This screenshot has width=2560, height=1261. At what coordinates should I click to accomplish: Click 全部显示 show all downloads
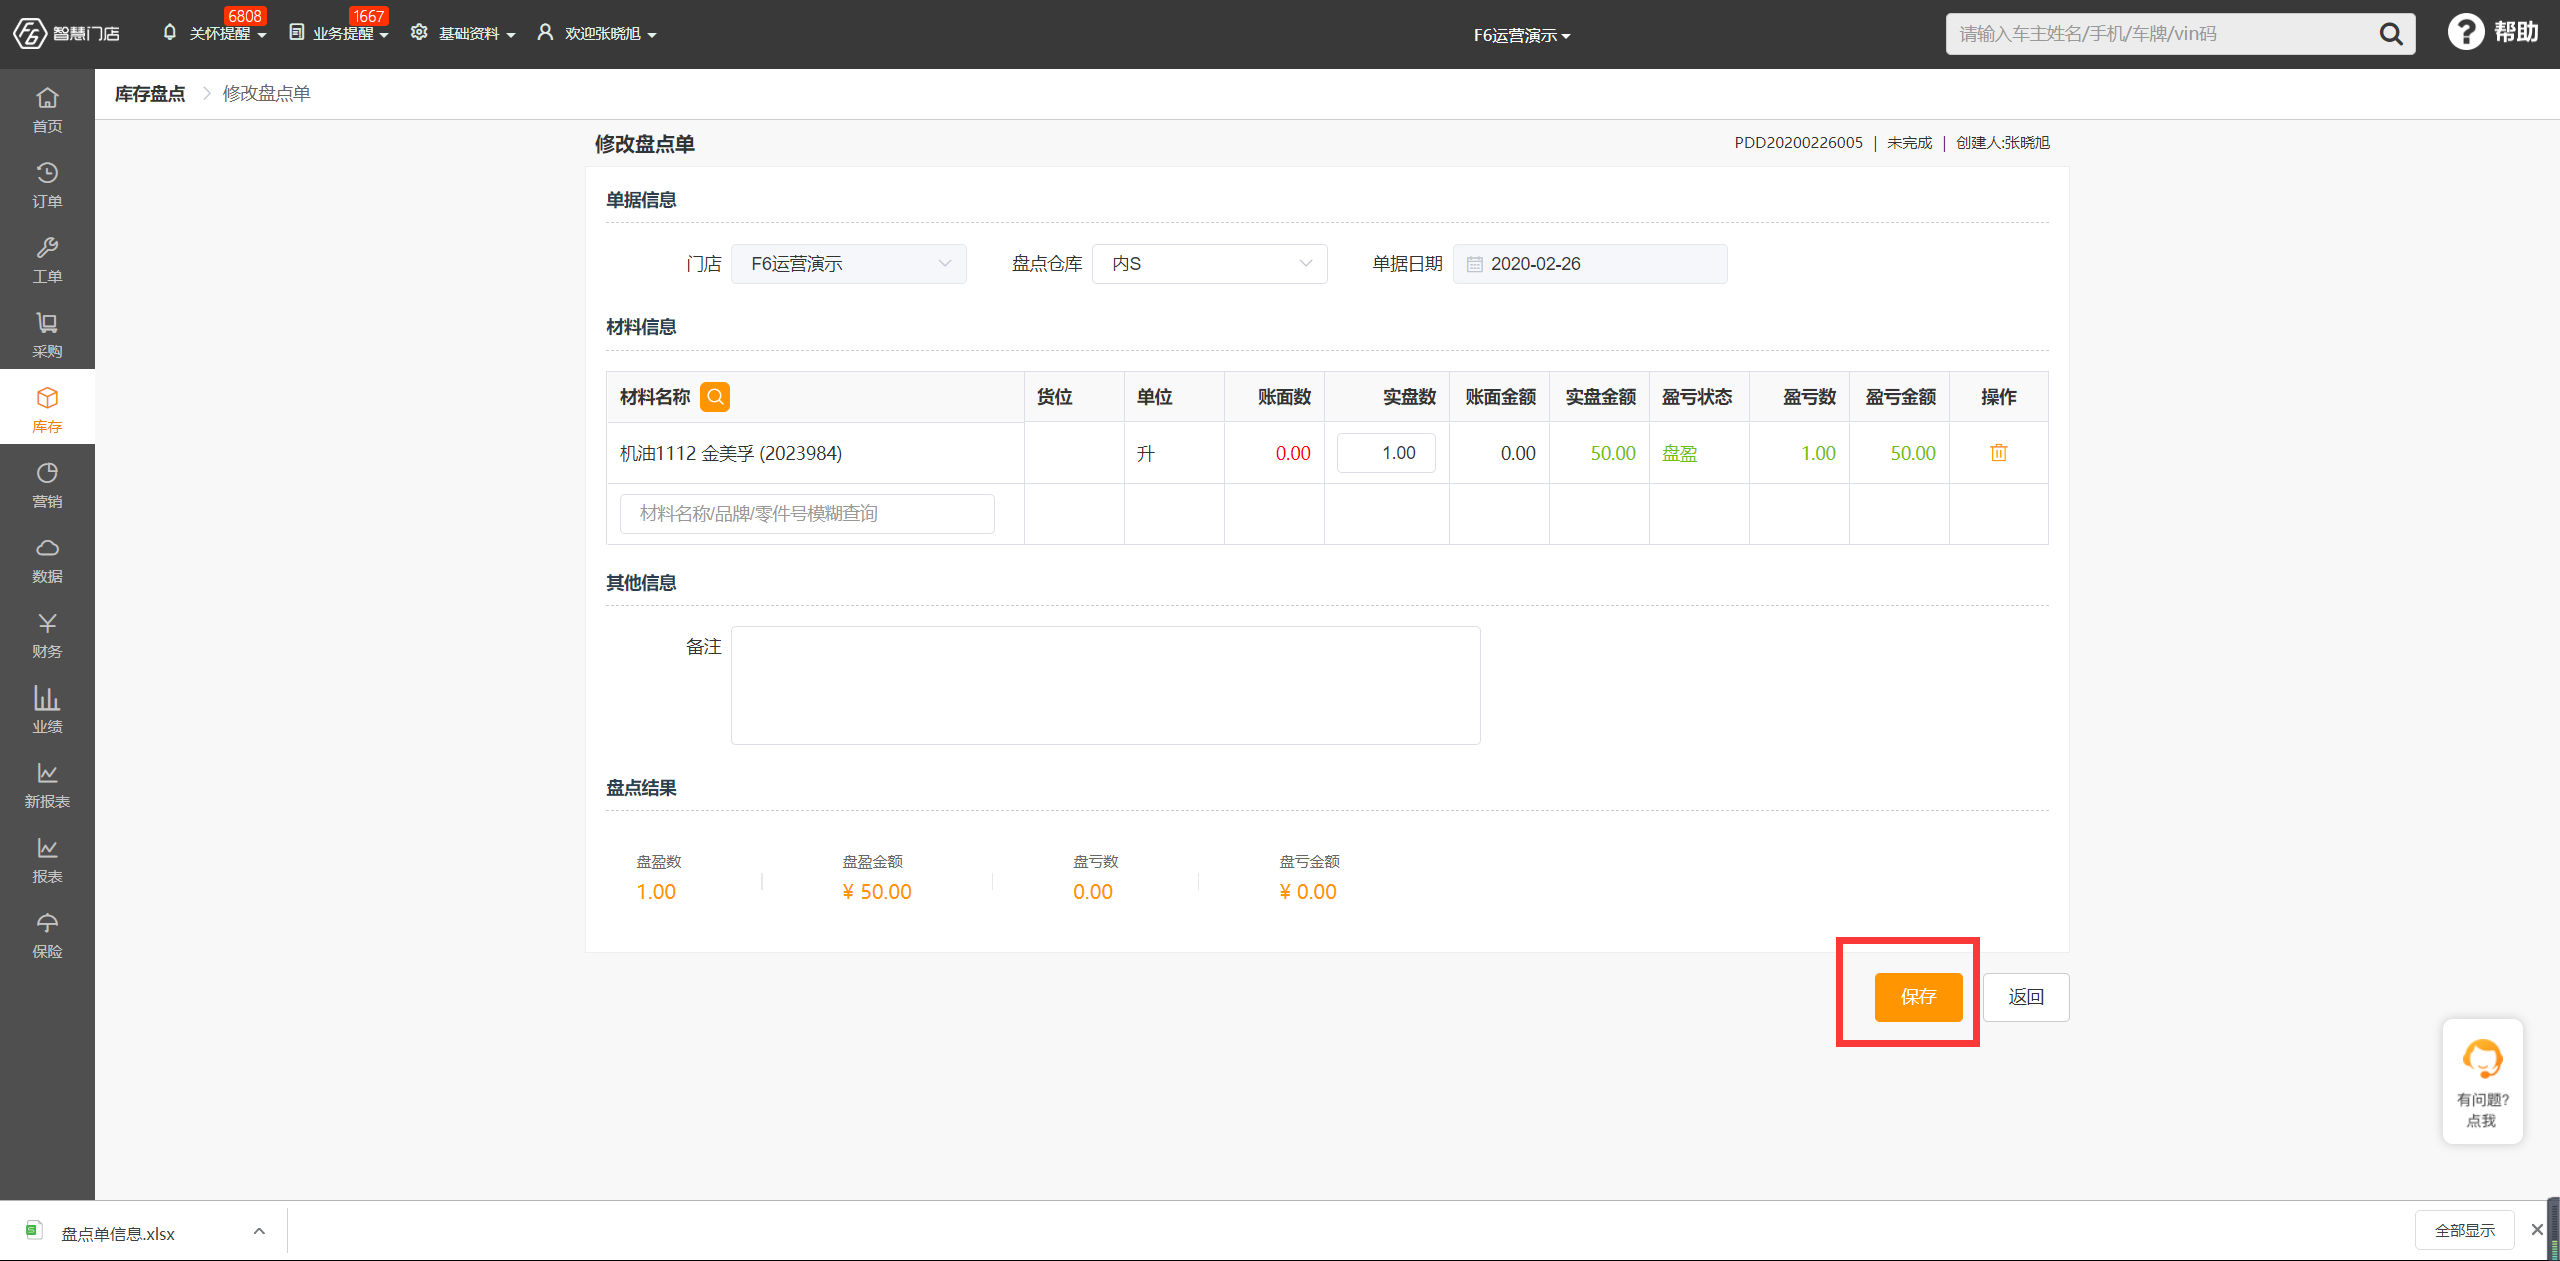click(2464, 1230)
